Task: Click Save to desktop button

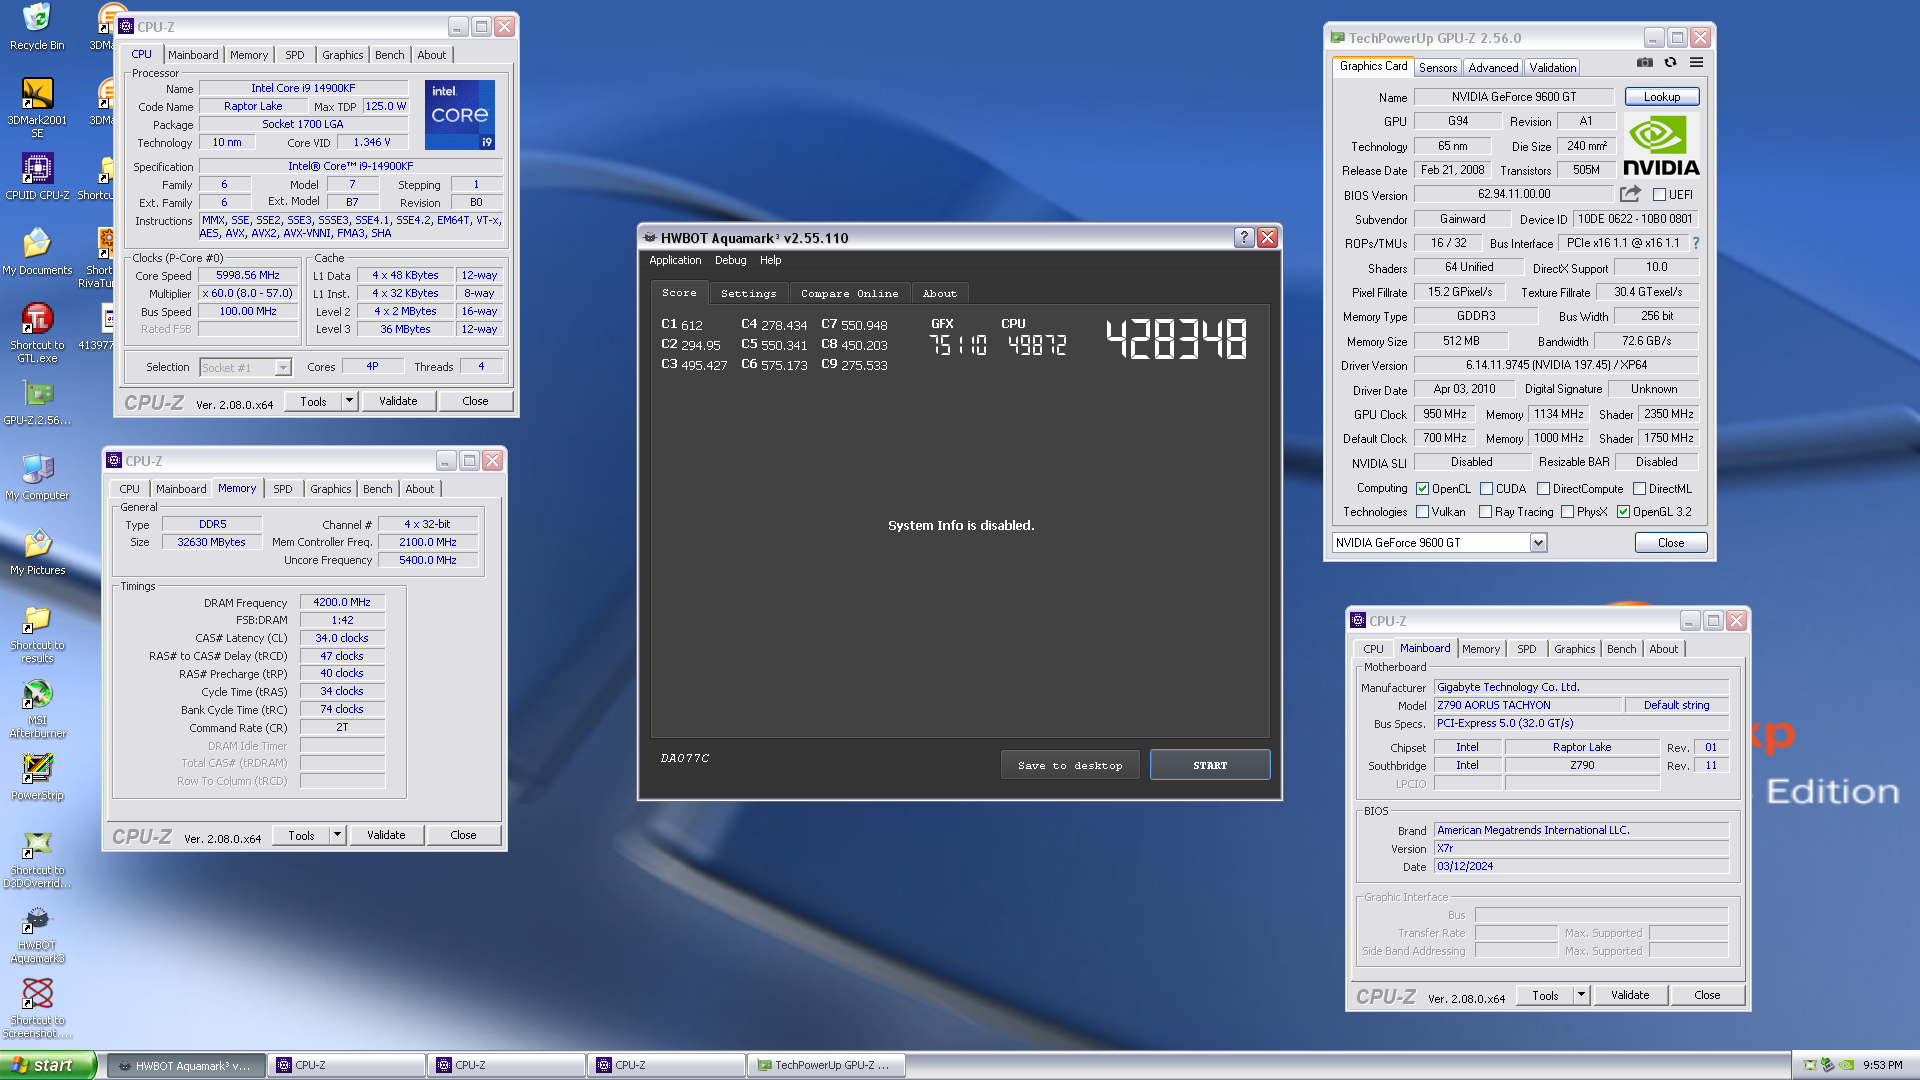Action: (1070, 765)
